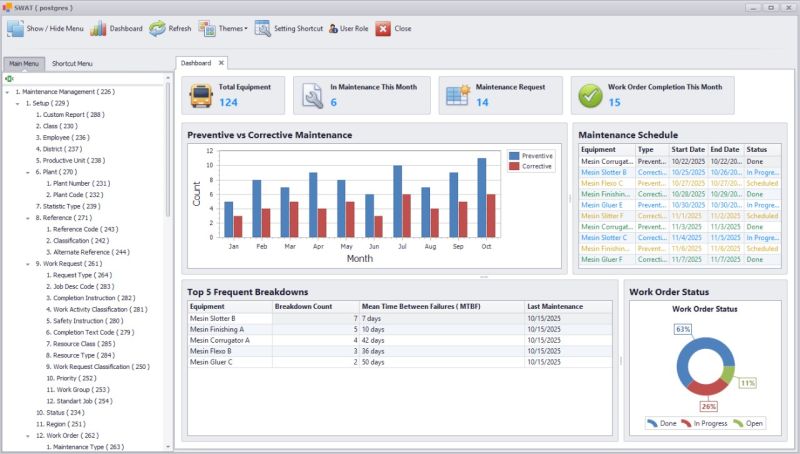The height and width of the screenshot is (454, 800).
Task: Open the Dashboard bar chart icon
Action: (98, 29)
